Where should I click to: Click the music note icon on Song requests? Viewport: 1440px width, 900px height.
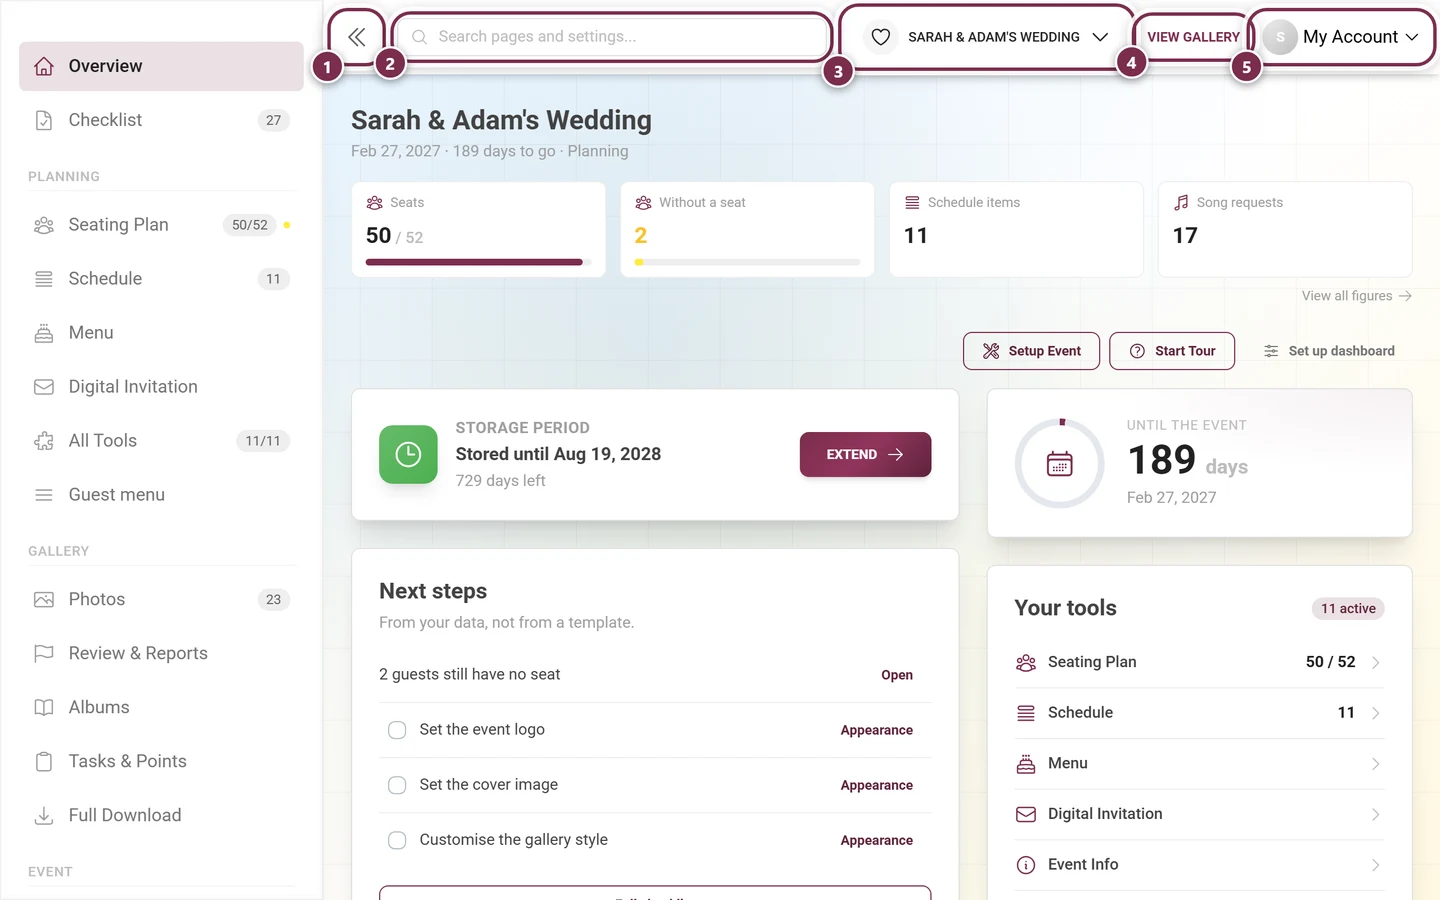coord(1181,202)
